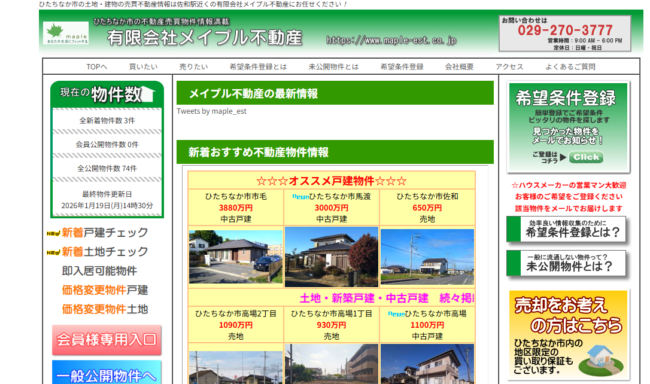
Task: Click the ☆ハウスメーカーの営業マン大歓迎 notice
Action: (x=568, y=185)
